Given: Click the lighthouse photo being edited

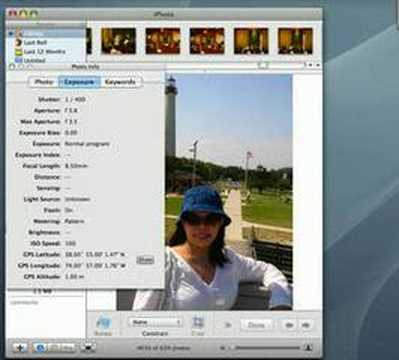Looking at the screenshot, I should (x=229, y=192).
